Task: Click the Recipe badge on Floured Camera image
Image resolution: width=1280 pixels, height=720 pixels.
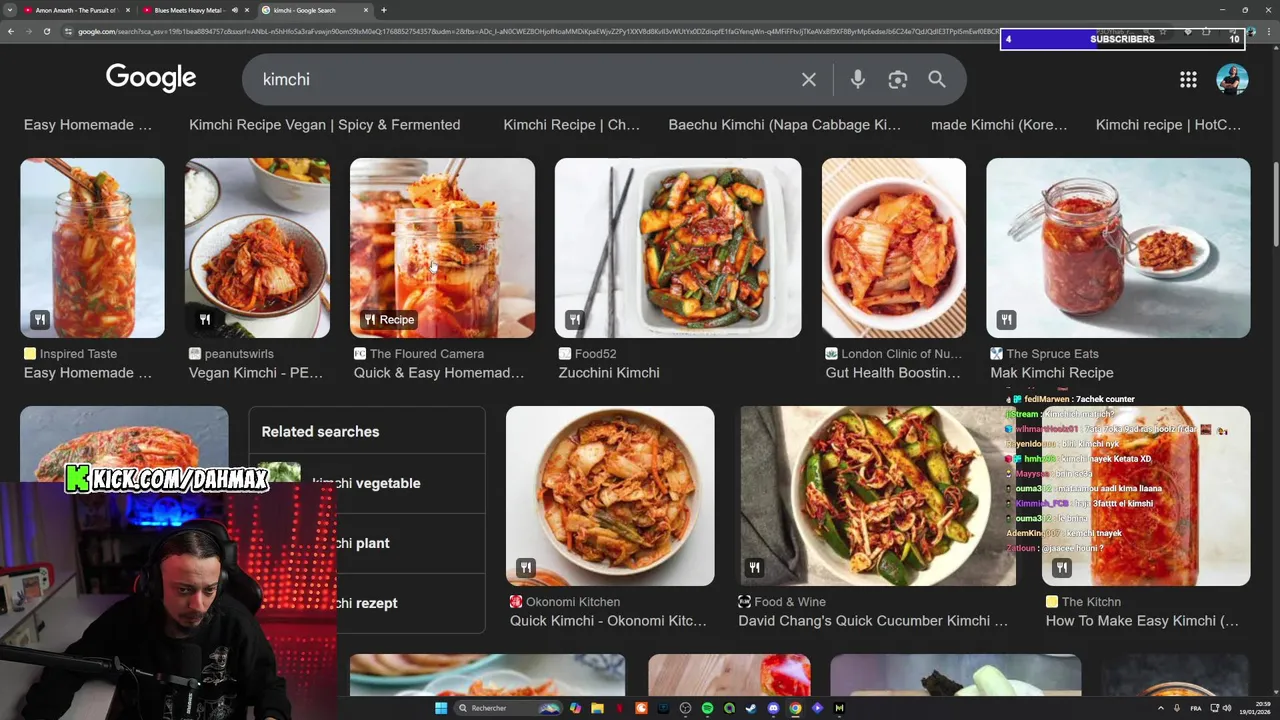Action: [x=388, y=320]
